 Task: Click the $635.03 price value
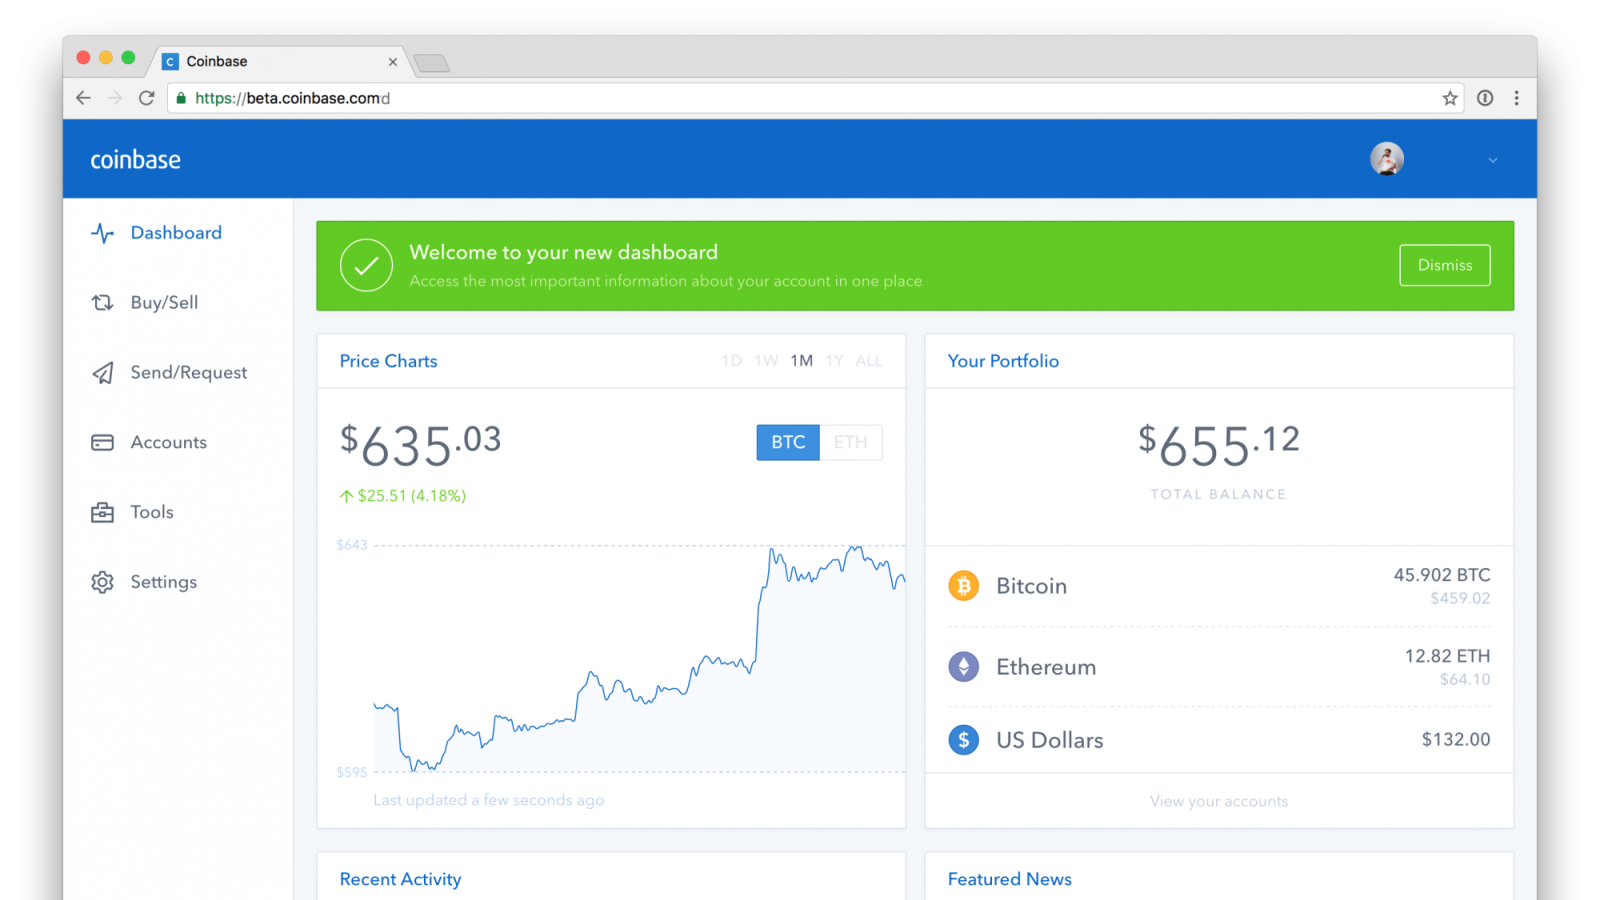coord(420,445)
